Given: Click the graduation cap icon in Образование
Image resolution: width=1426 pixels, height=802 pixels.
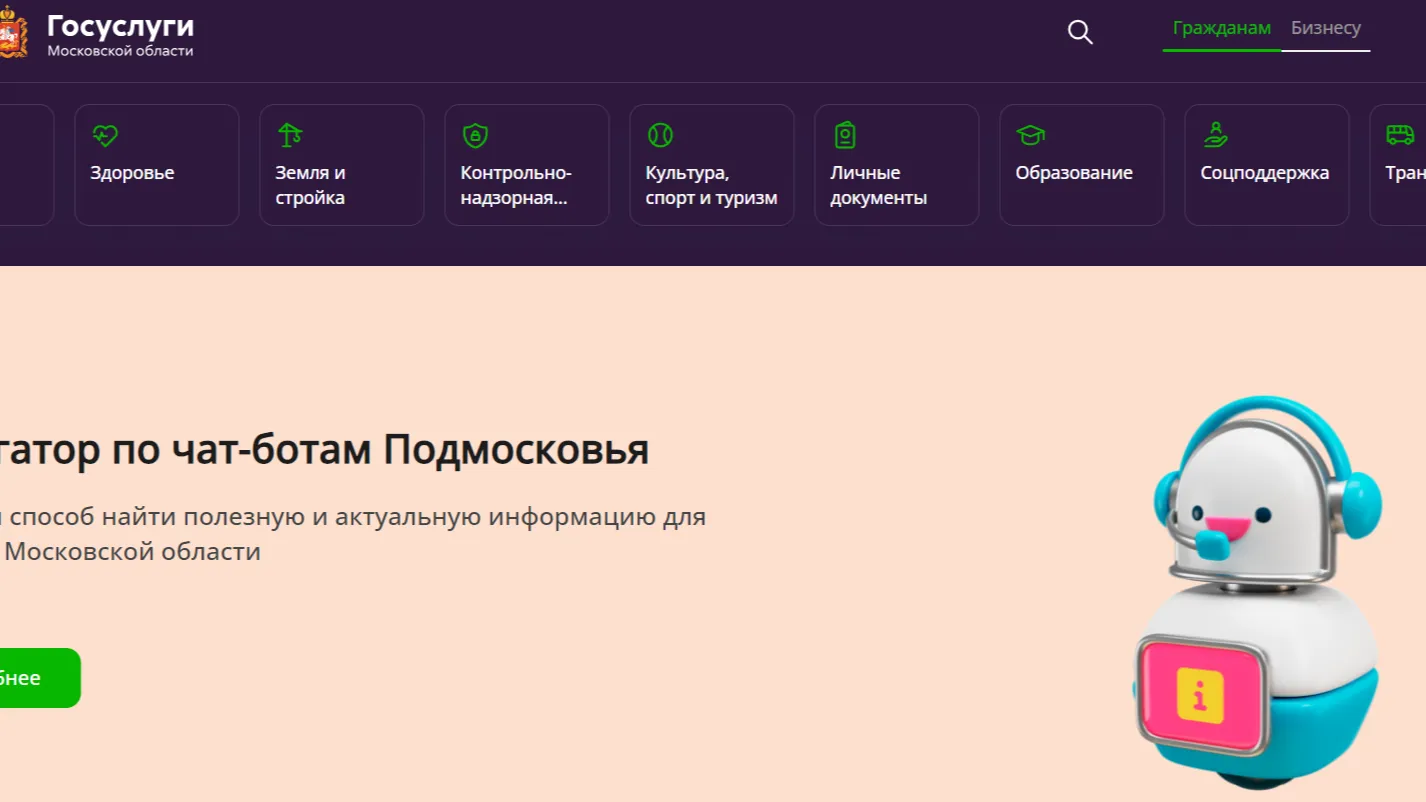Looking at the screenshot, I should click(1030, 135).
